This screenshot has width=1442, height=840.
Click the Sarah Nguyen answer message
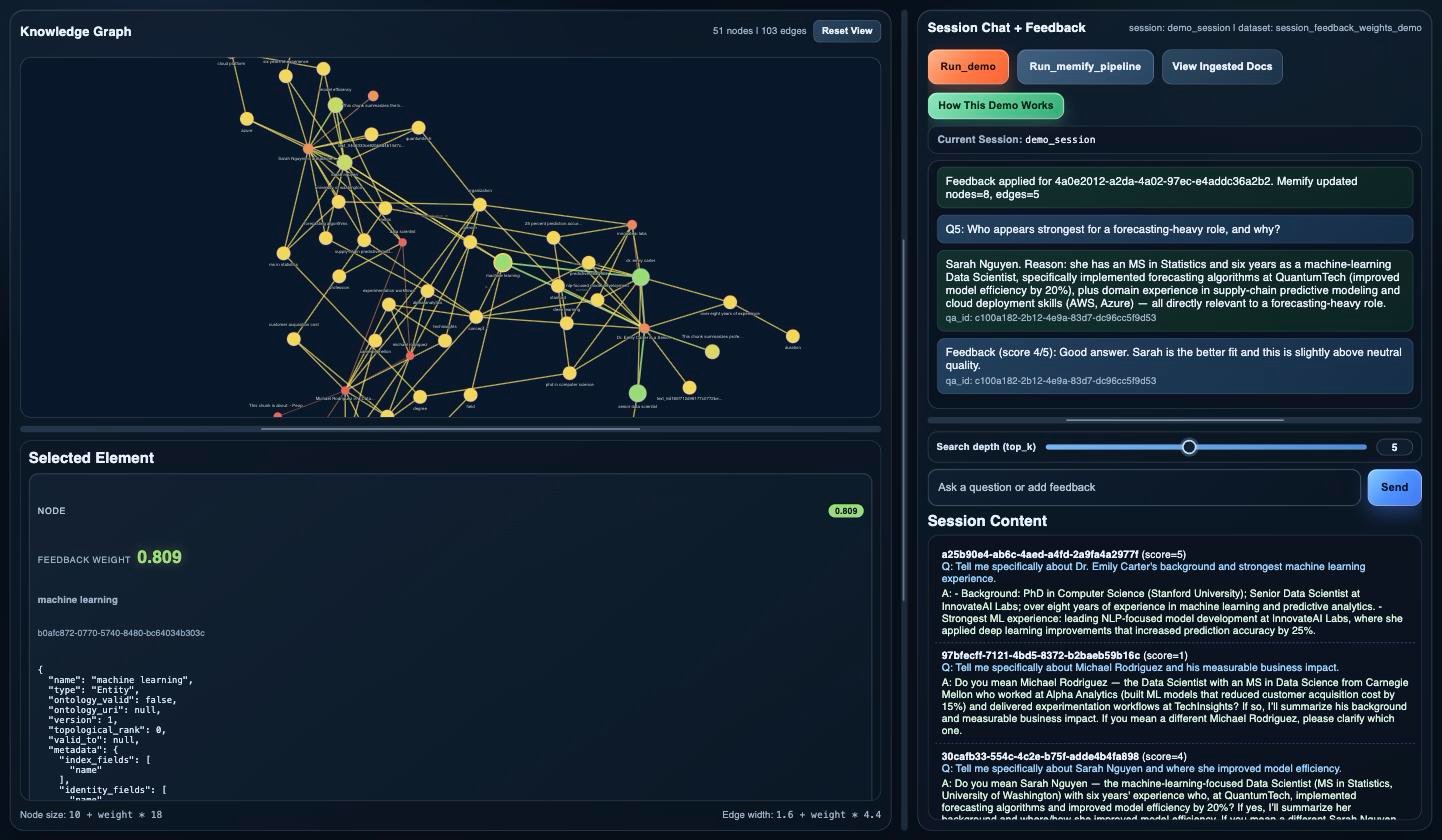coord(1175,291)
